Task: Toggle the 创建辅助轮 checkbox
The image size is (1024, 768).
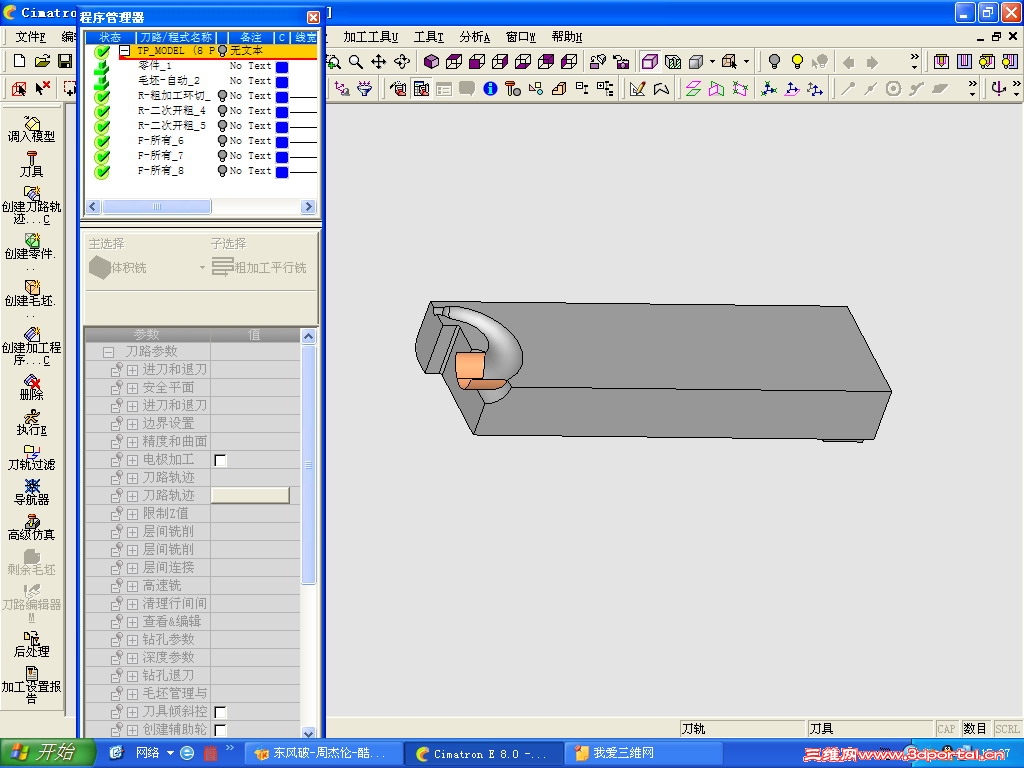Action: coord(221,729)
